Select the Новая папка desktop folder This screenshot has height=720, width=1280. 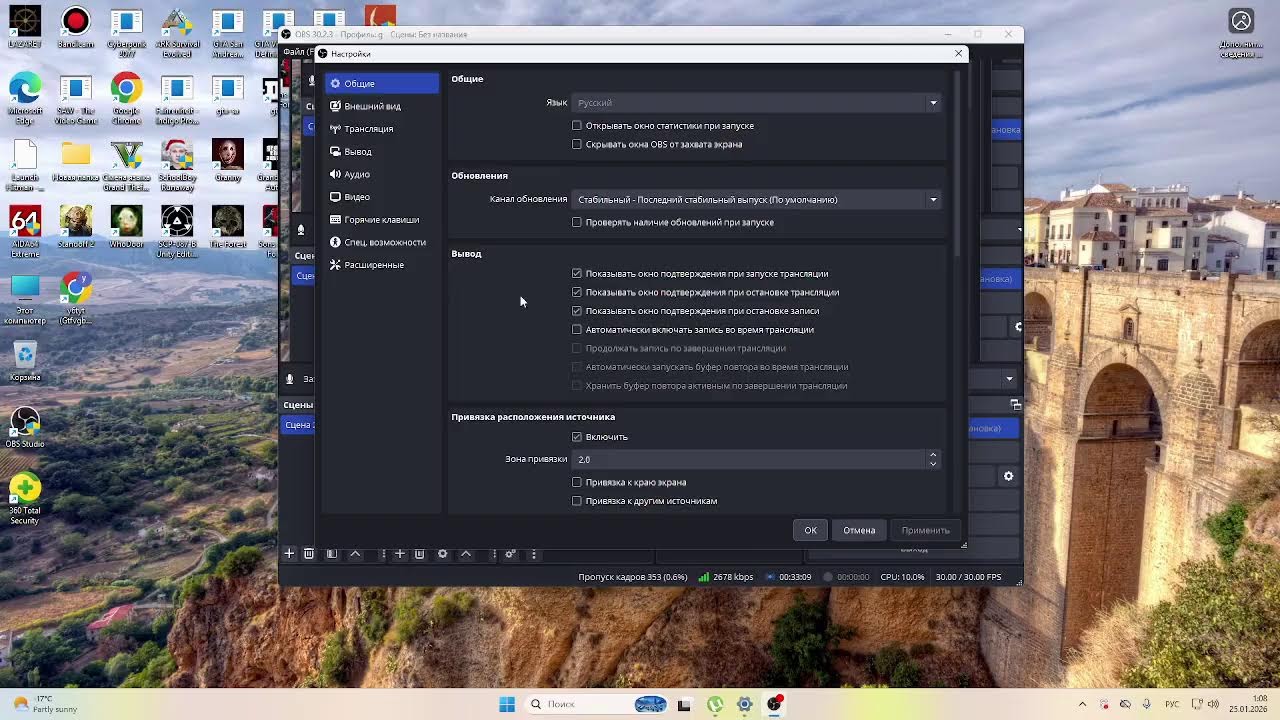pyautogui.click(x=75, y=160)
